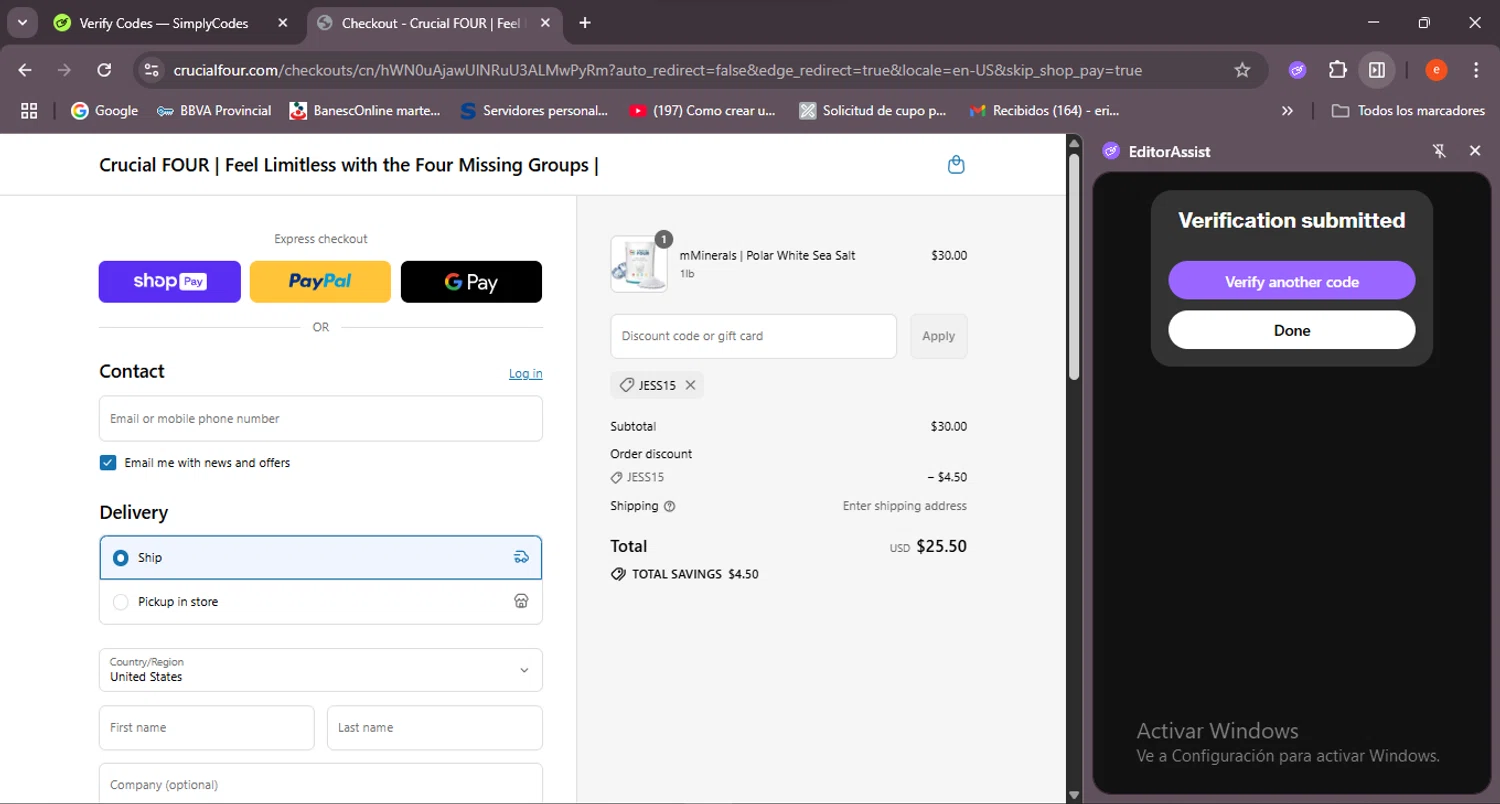This screenshot has width=1500, height=804.
Task: Open the BanescOnline bookmark
Action: pos(365,111)
